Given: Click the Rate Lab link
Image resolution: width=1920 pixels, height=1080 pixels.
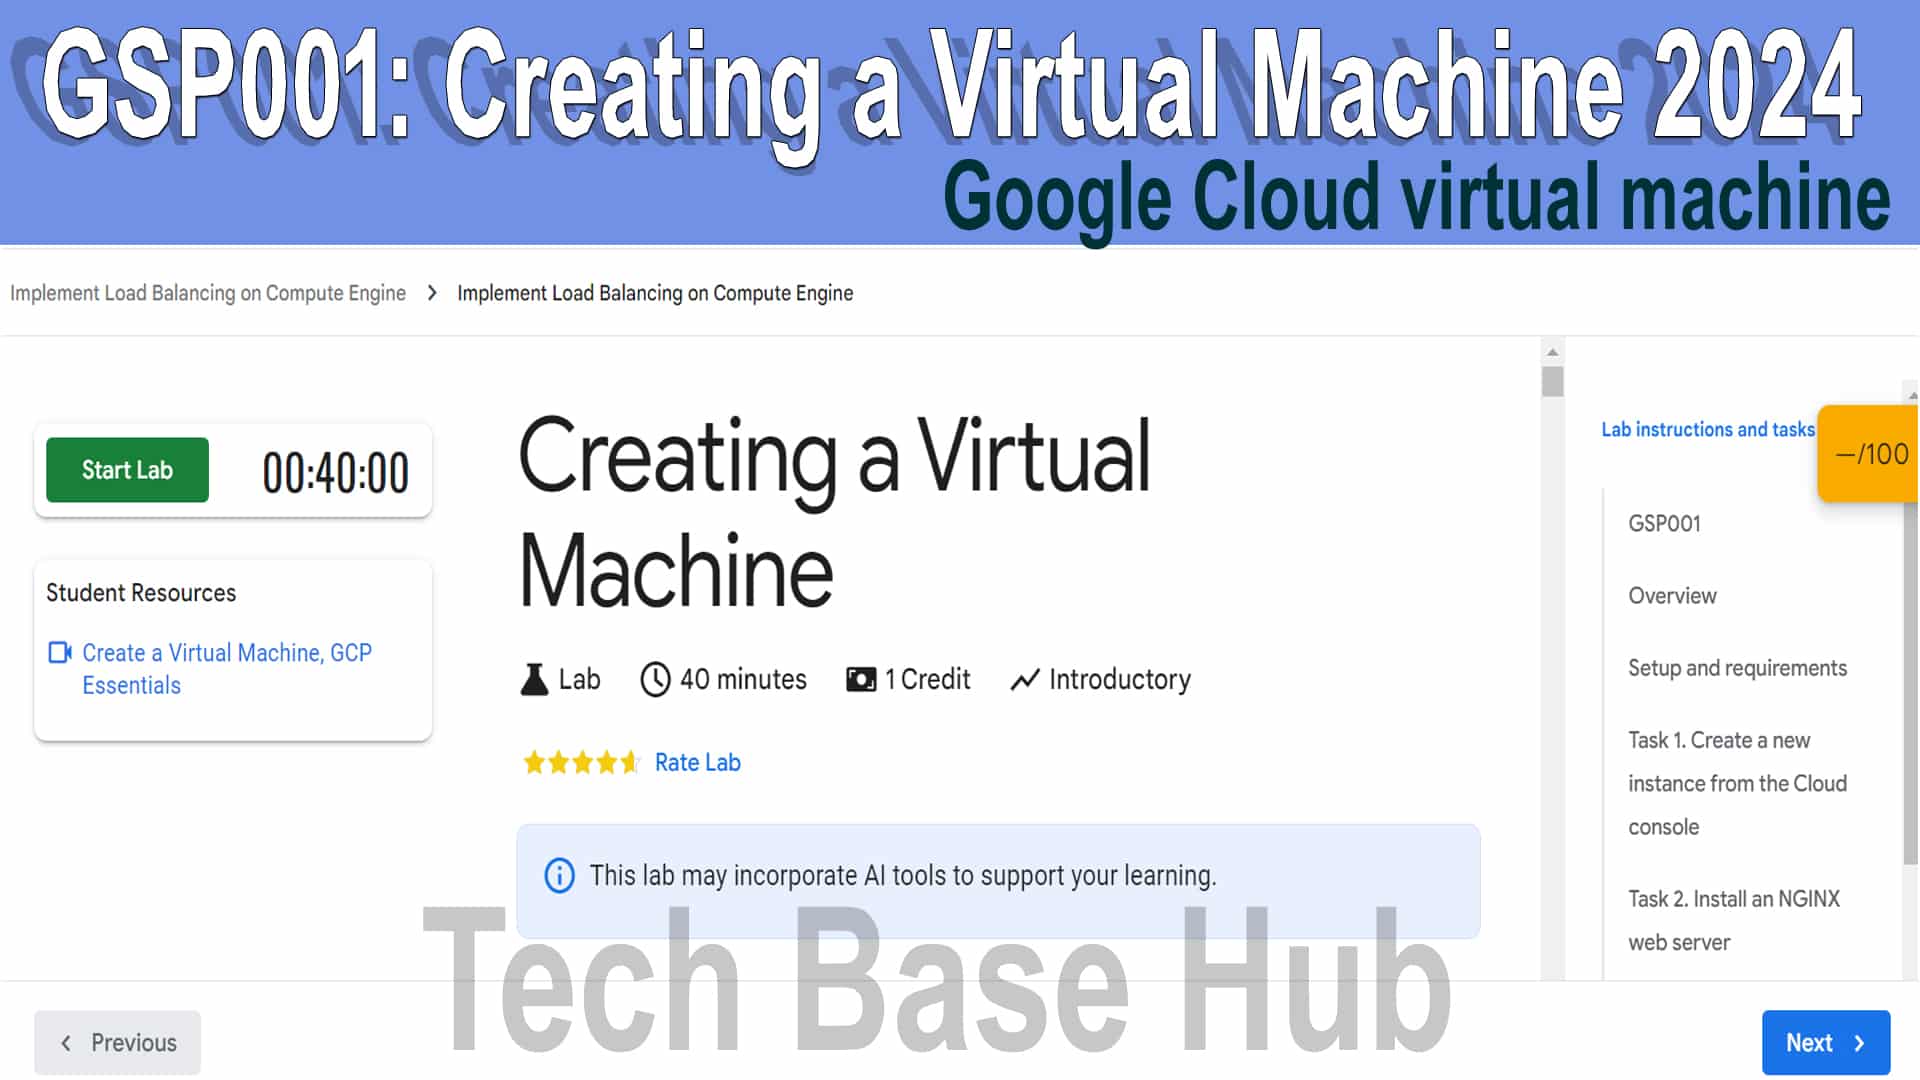Looking at the screenshot, I should coord(698,762).
